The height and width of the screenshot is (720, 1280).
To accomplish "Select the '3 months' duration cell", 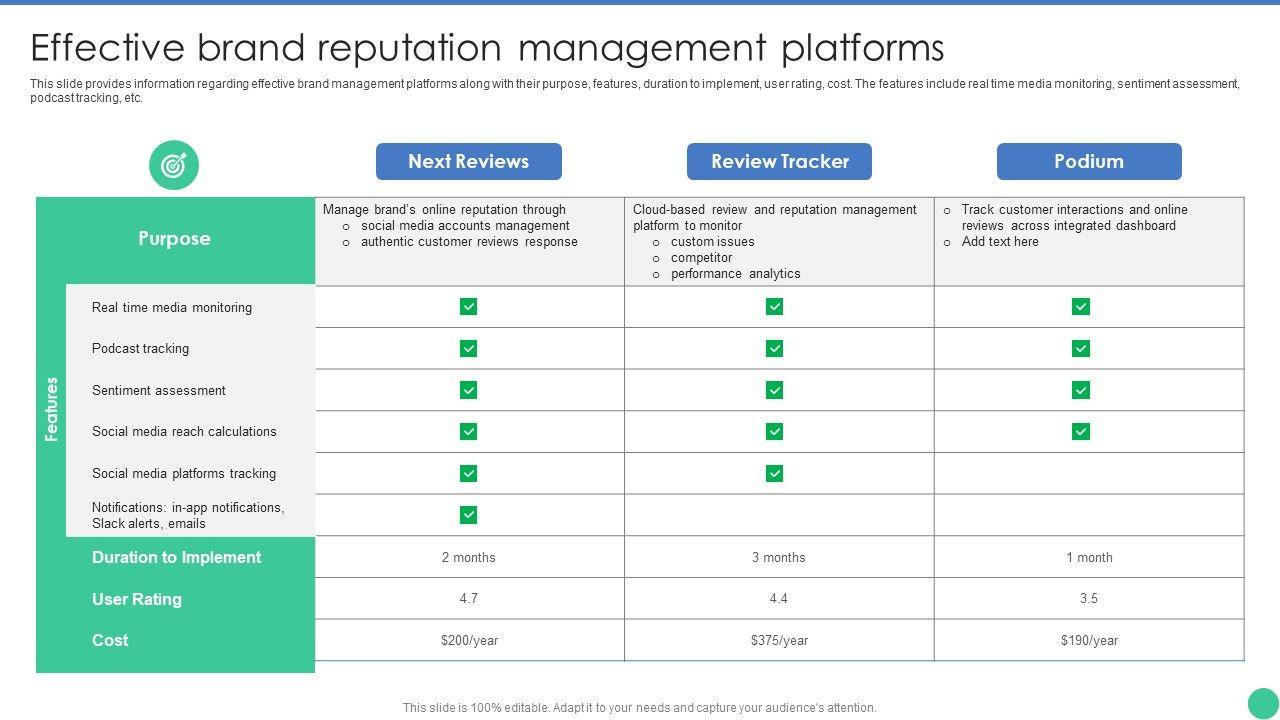I will pos(779,558).
